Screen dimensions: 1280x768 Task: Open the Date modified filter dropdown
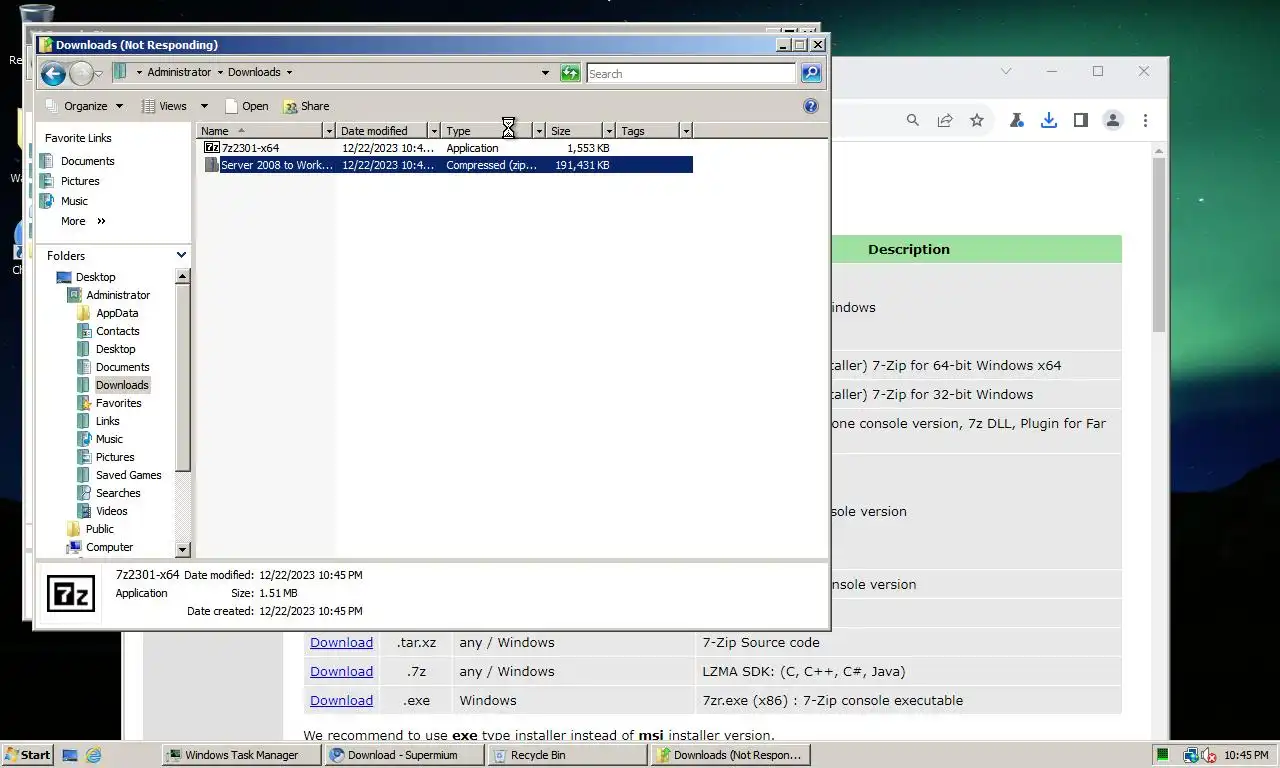coord(434,131)
